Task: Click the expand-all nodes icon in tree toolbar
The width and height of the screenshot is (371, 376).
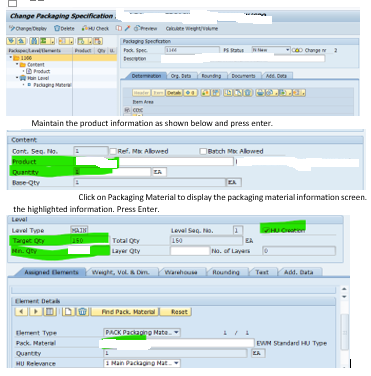Action: pos(11,41)
